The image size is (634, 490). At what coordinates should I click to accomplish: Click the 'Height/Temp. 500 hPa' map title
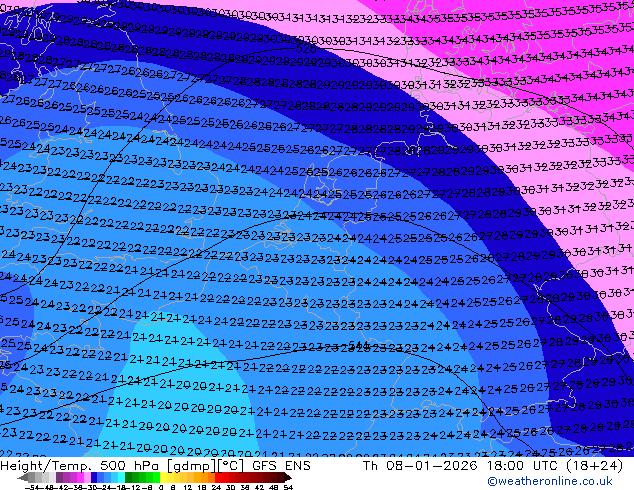(80, 466)
